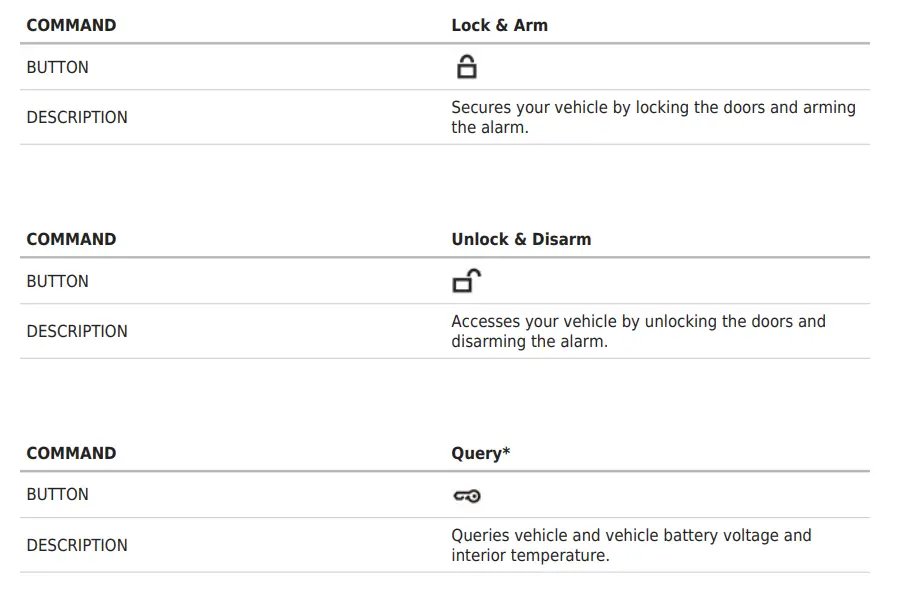Click the open padlock Unlock & Disarm icon
The image size is (901, 615).
coord(466,281)
